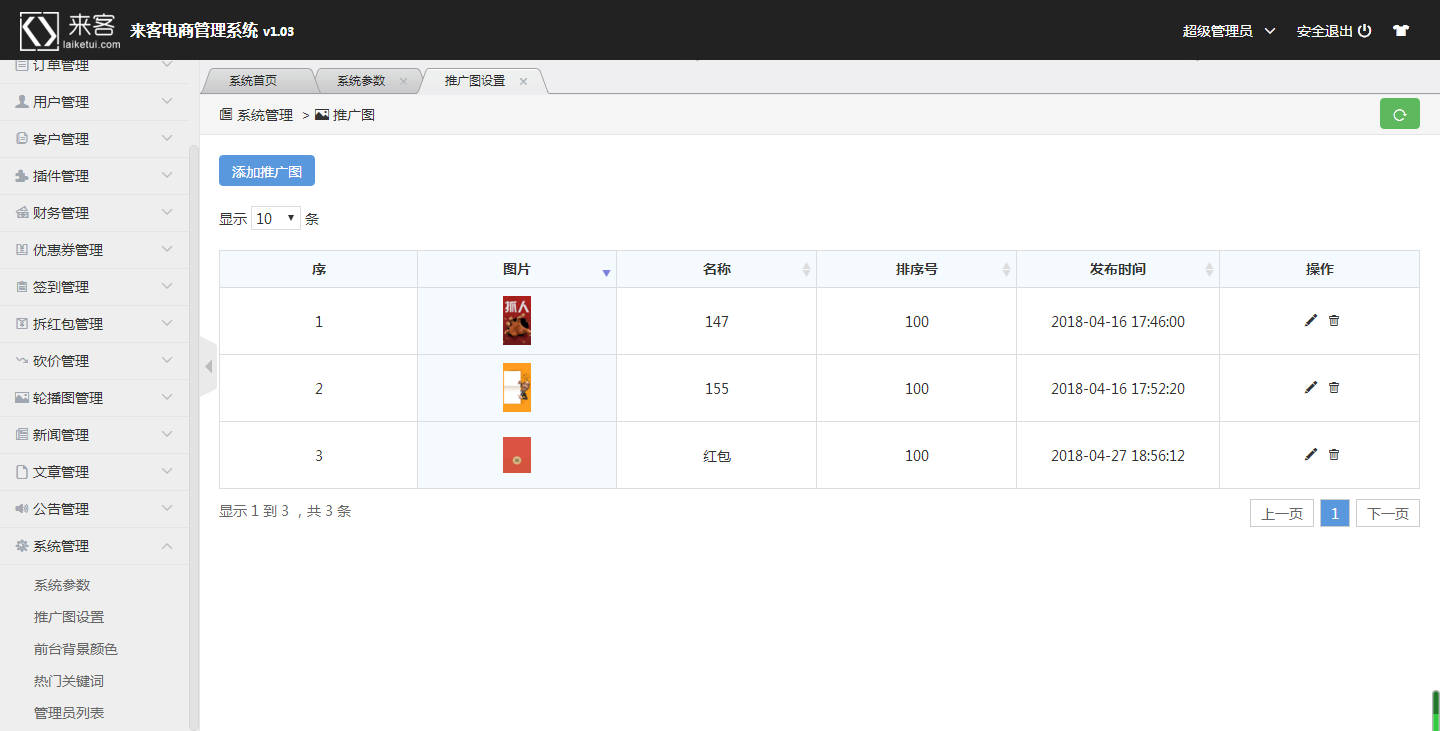Image resolution: width=1440 pixels, height=731 pixels.
Task: Click the 来客 laiketui logo
Action: coord(71,31)
